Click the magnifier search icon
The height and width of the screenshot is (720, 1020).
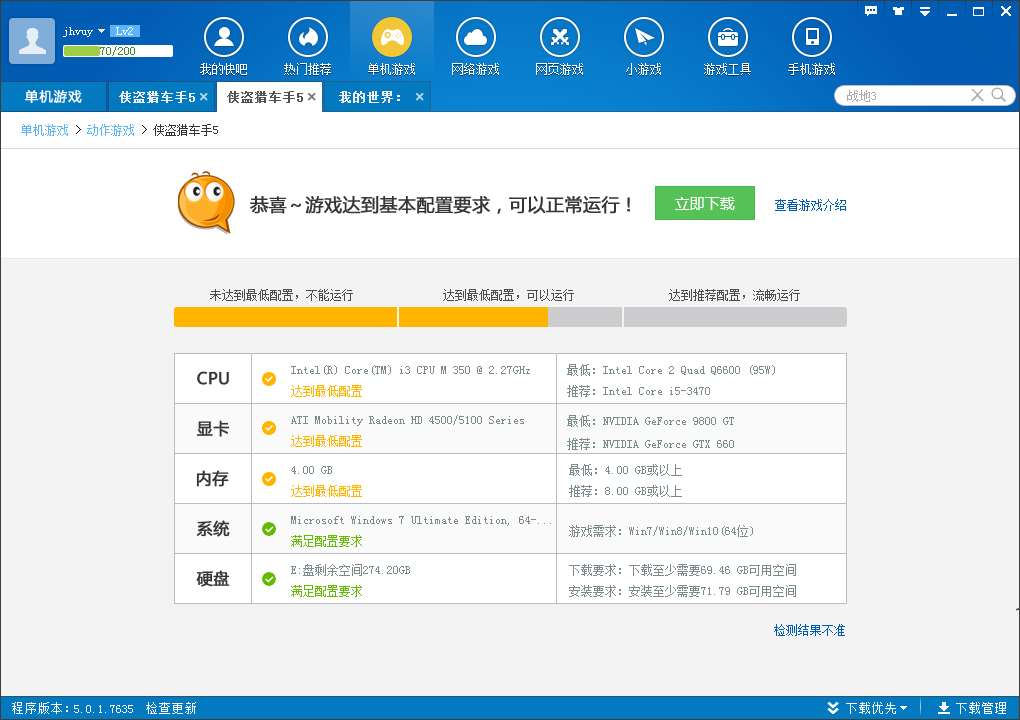999,96
